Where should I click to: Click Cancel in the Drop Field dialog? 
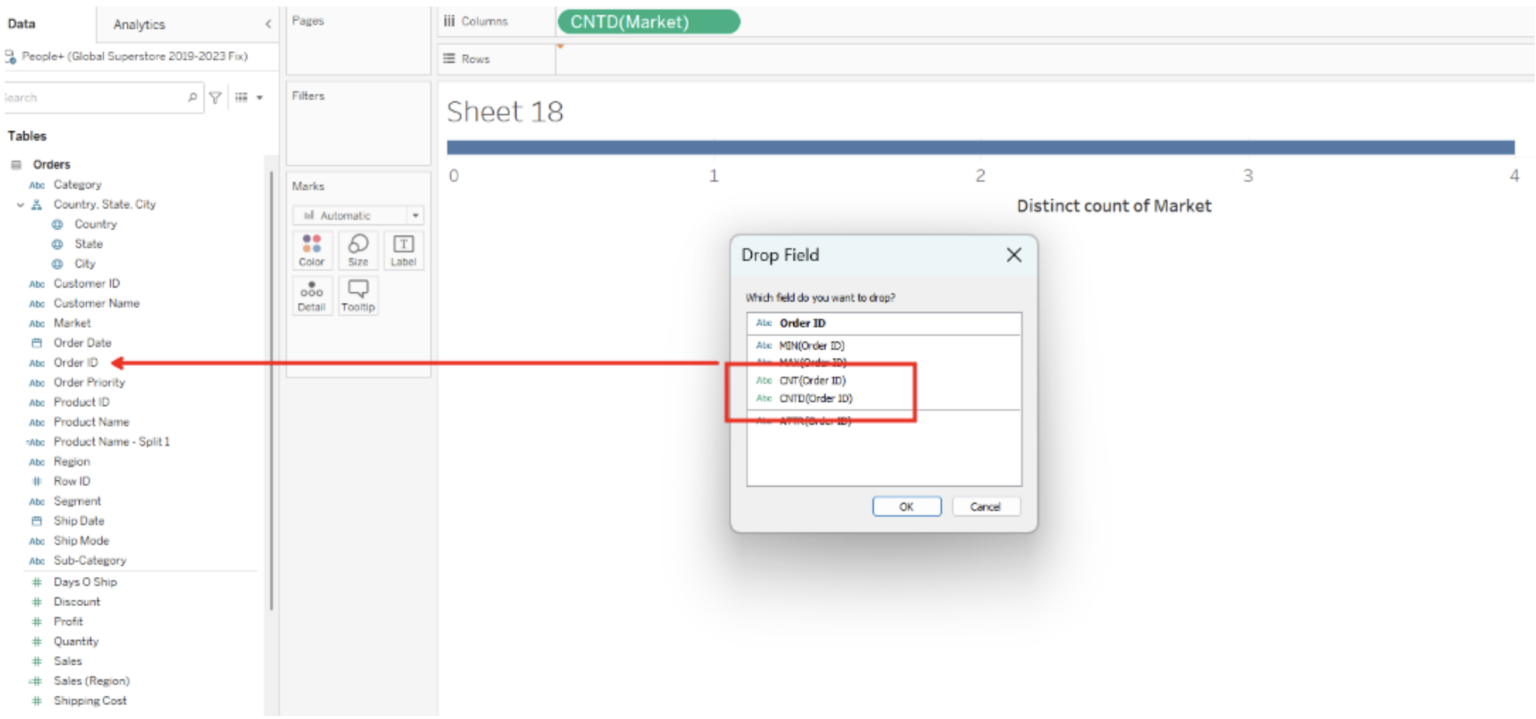pos(986,506)
